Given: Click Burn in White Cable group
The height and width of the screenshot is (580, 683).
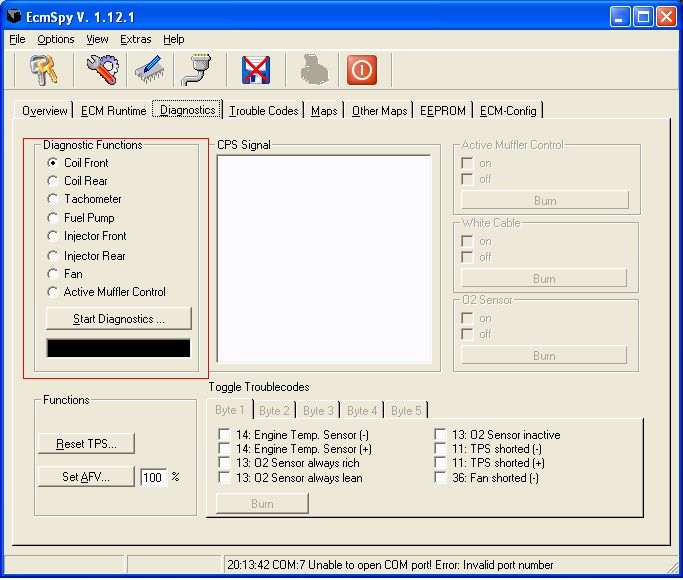Looking at the screenshot, I should (544, 279).
